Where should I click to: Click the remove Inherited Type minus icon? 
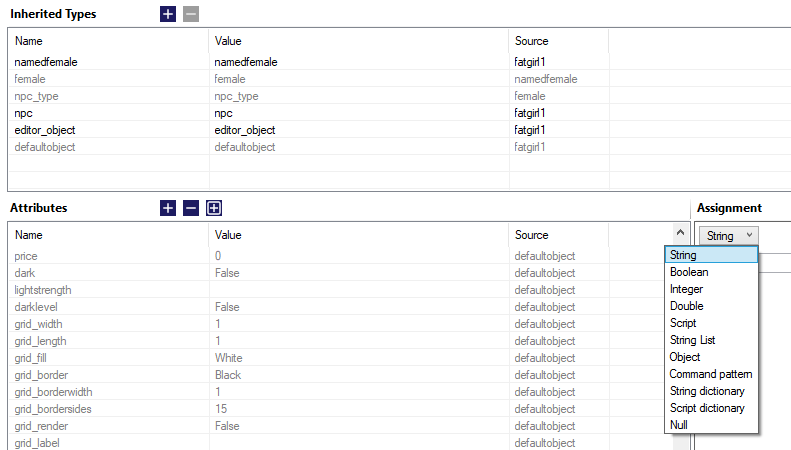[191, 14]
